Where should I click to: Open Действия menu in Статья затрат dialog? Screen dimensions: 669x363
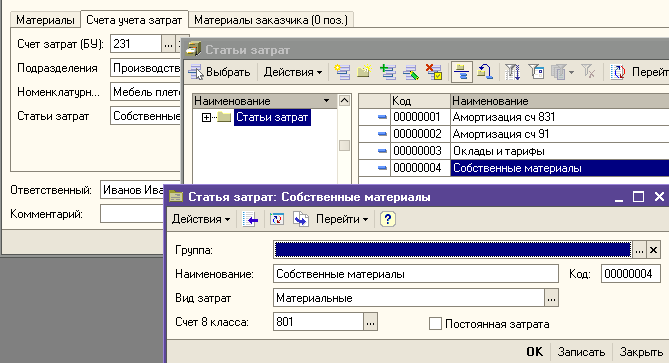point(201,219)
